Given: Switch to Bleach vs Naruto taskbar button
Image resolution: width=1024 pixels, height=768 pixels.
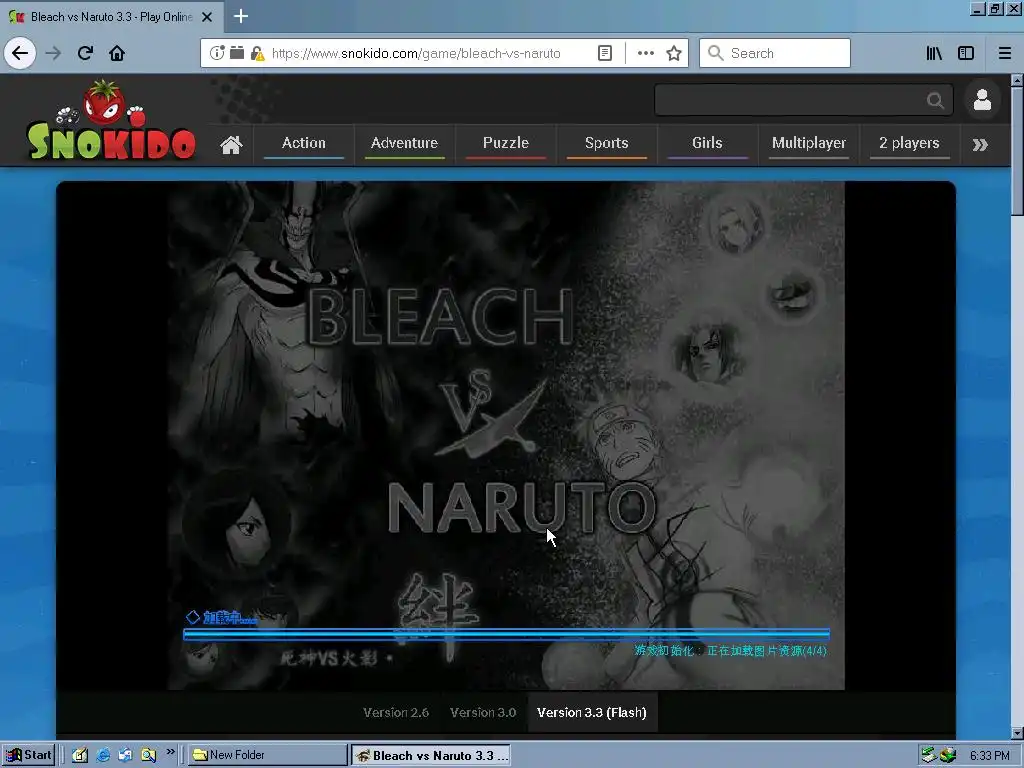Looking at the screenshot, I should coord(431,755).
